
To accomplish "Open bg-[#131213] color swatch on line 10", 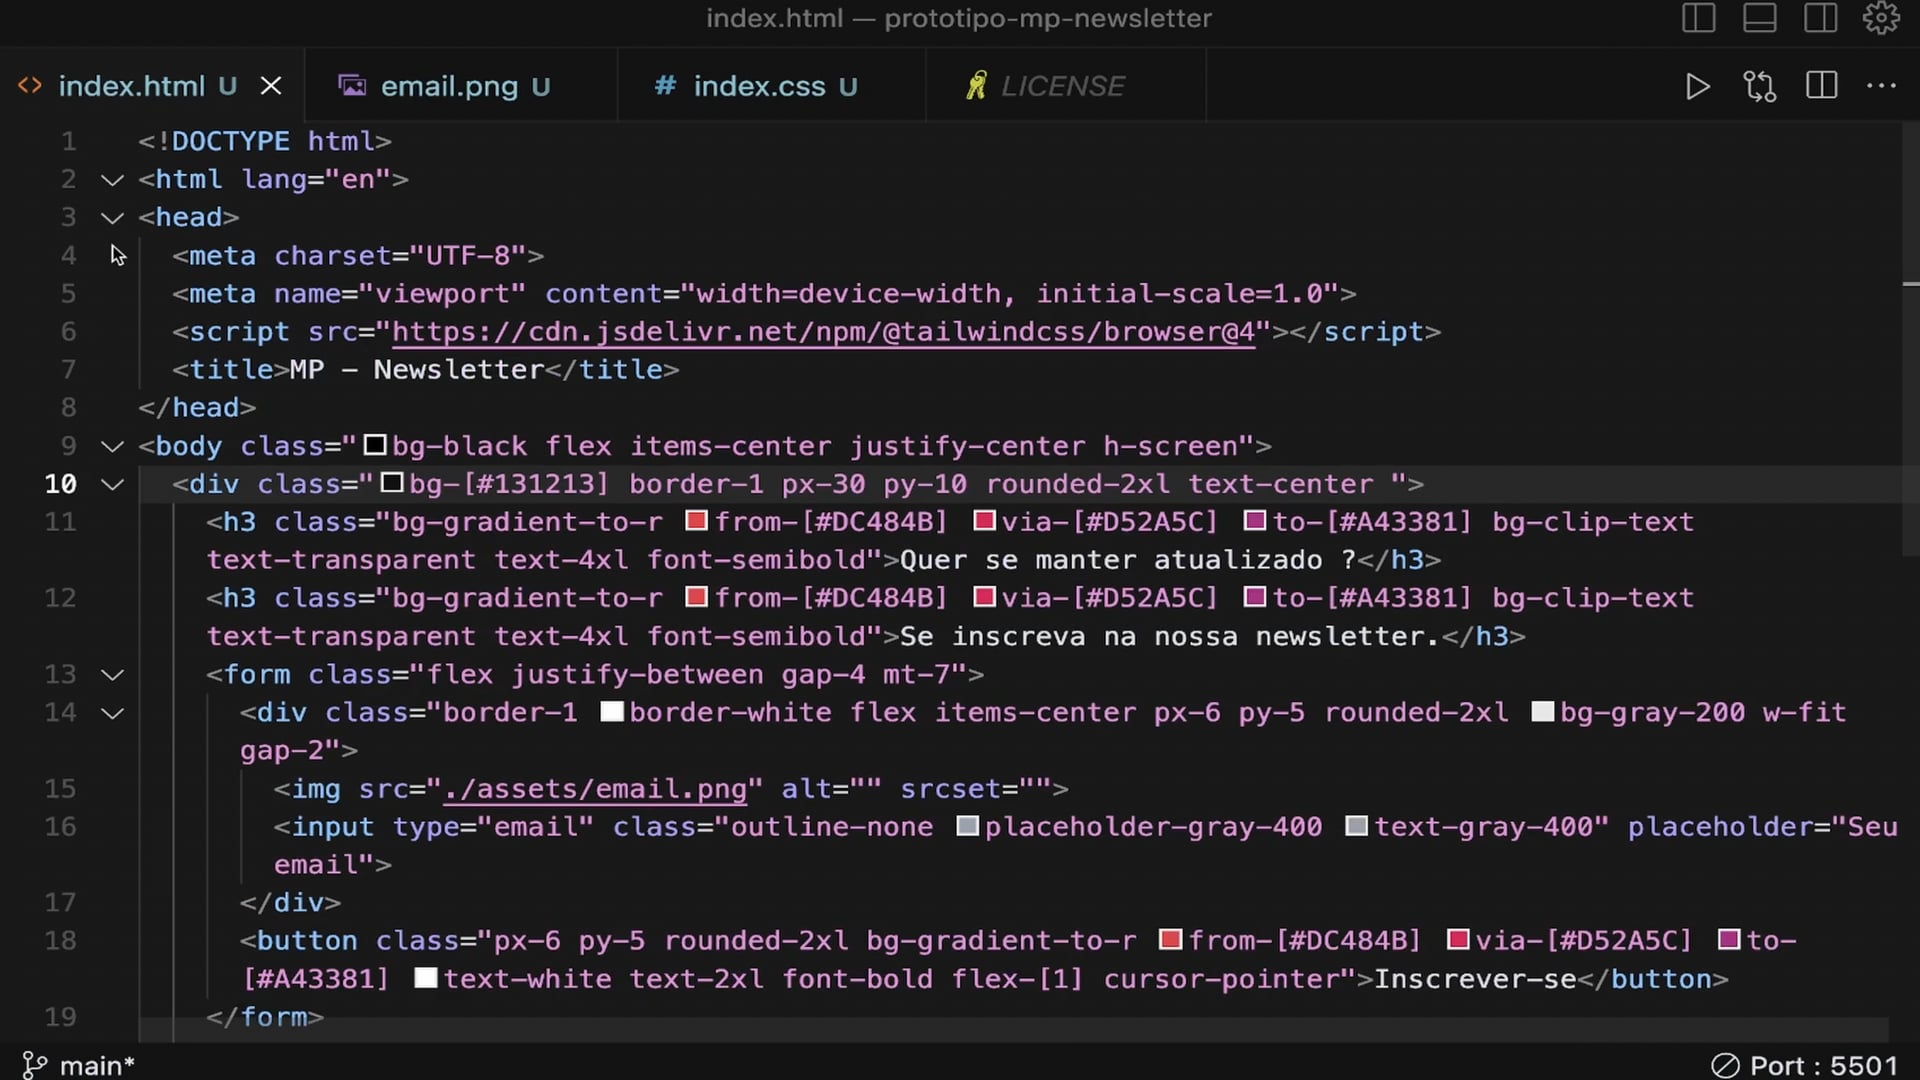I will pyautogui.click(x=392, y=483).
